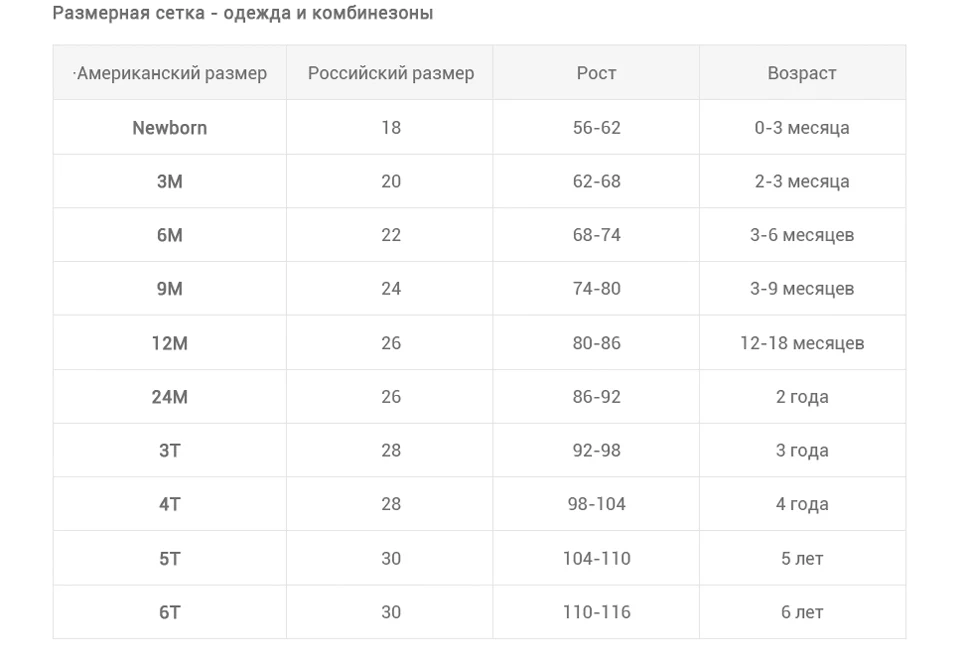Click the age cell '12-18 месяцев'

(802, 343)
